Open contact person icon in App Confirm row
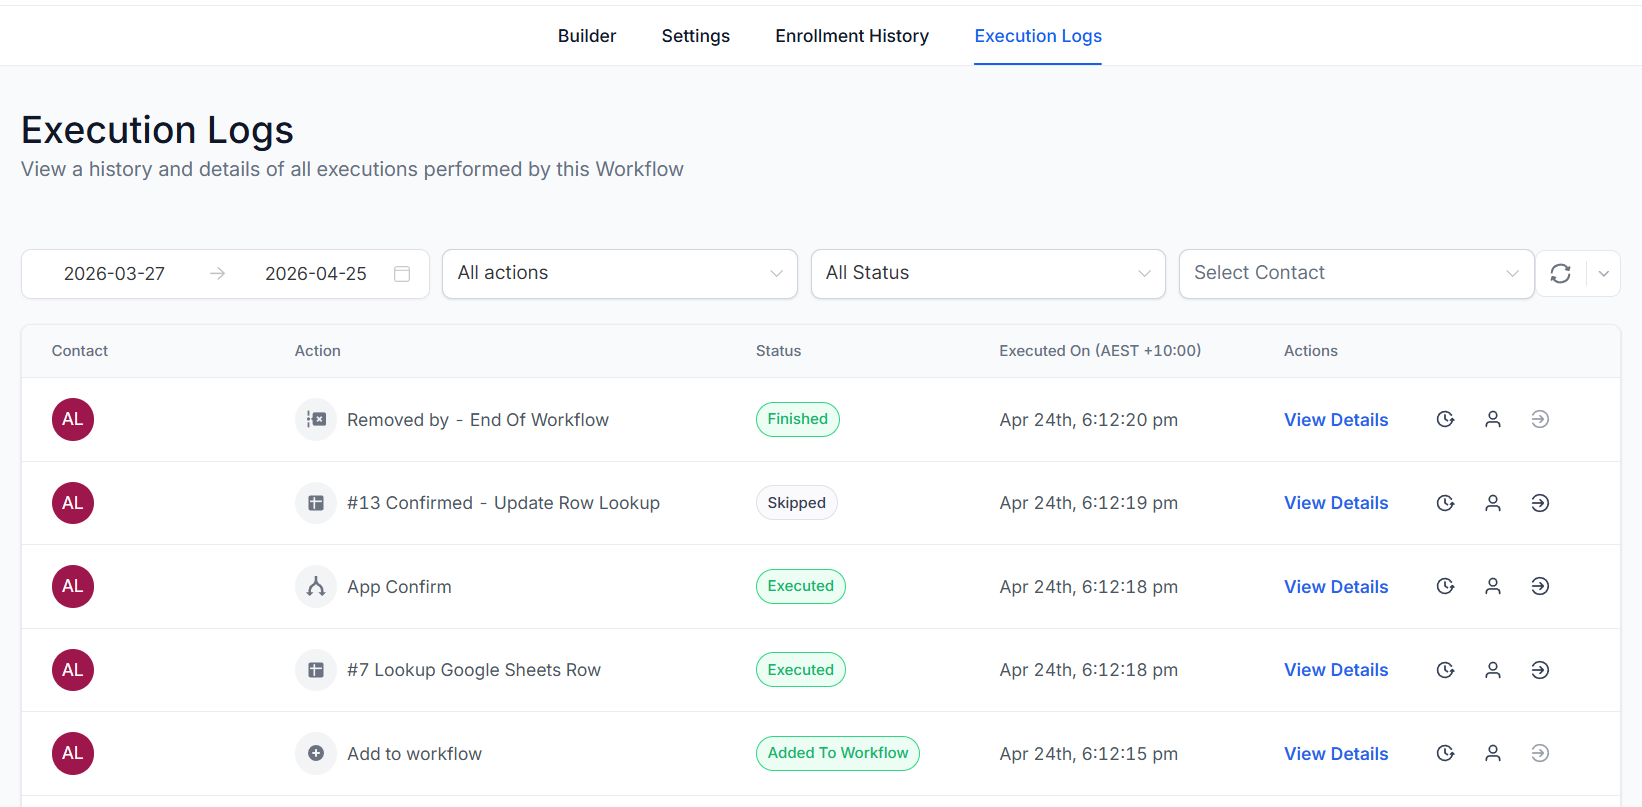This screenshot has height=807, width=1642. tap(1493, 586)
